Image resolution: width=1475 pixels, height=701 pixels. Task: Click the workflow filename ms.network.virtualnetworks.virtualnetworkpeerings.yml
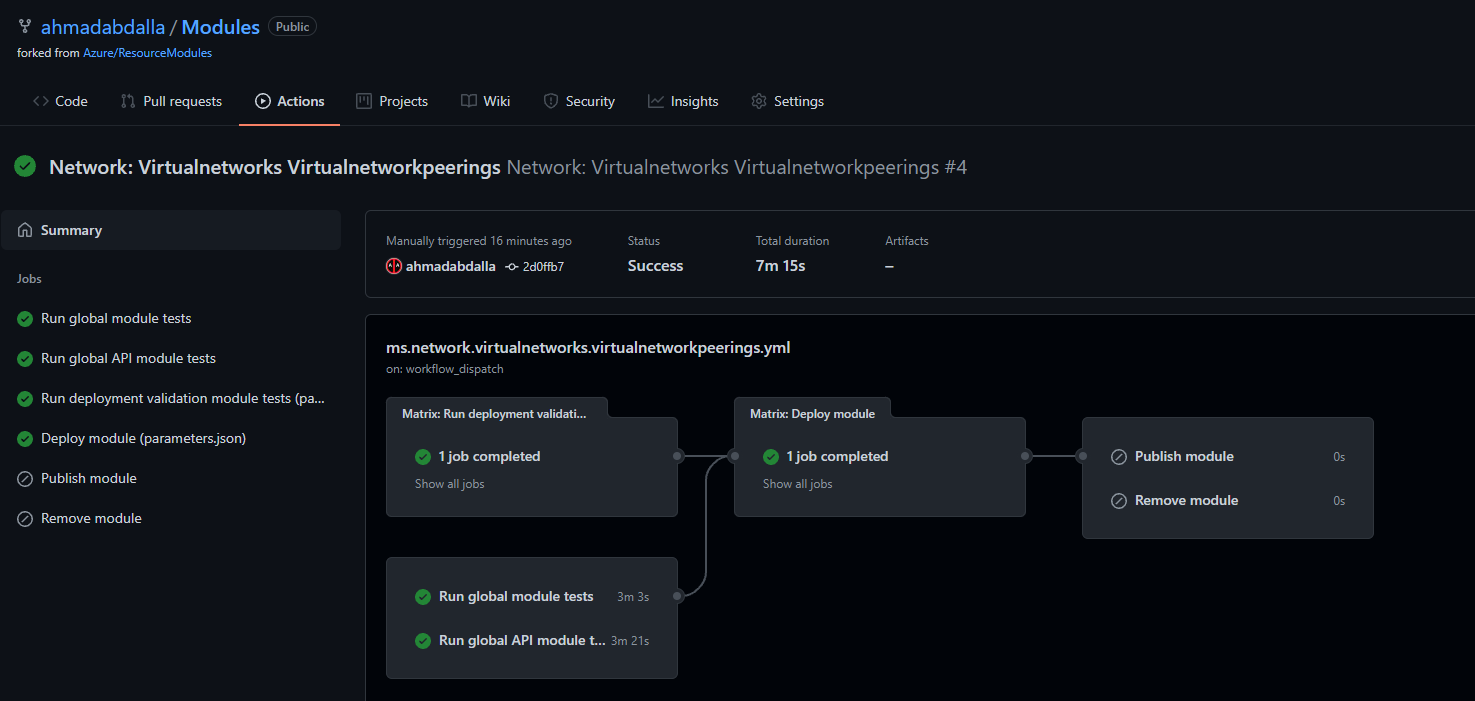(x=588, y=348)
